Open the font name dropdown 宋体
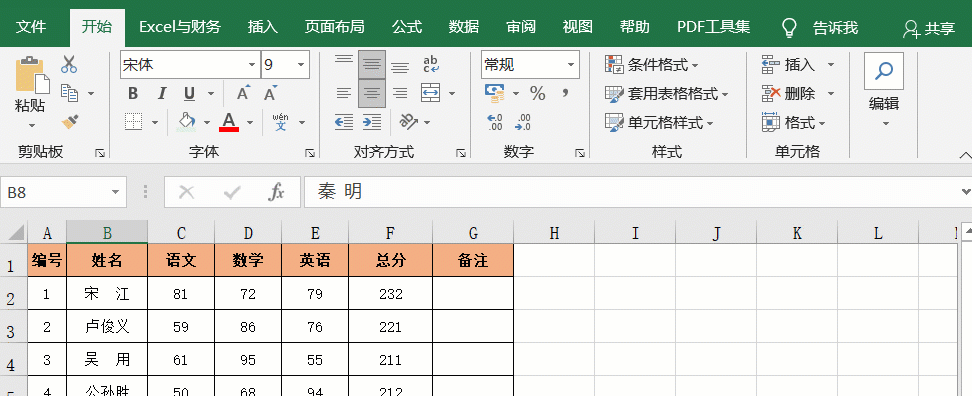 coord(252,64)
